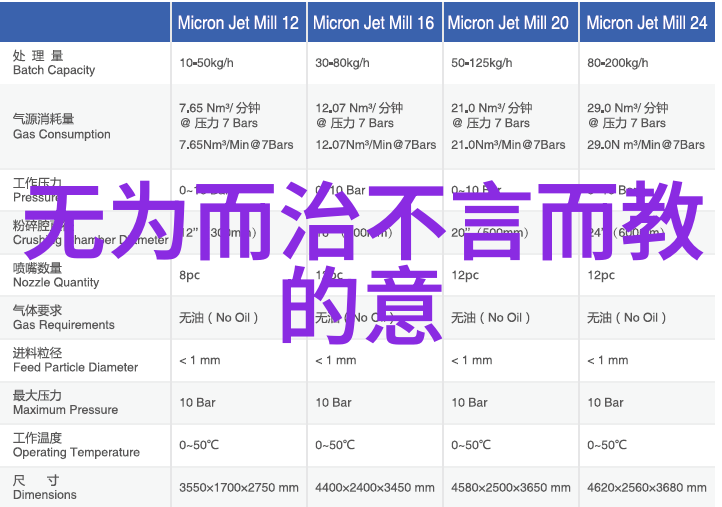Click 10 Bar under Jet Mill 16
722x507 pixels.
coord(333,402)
